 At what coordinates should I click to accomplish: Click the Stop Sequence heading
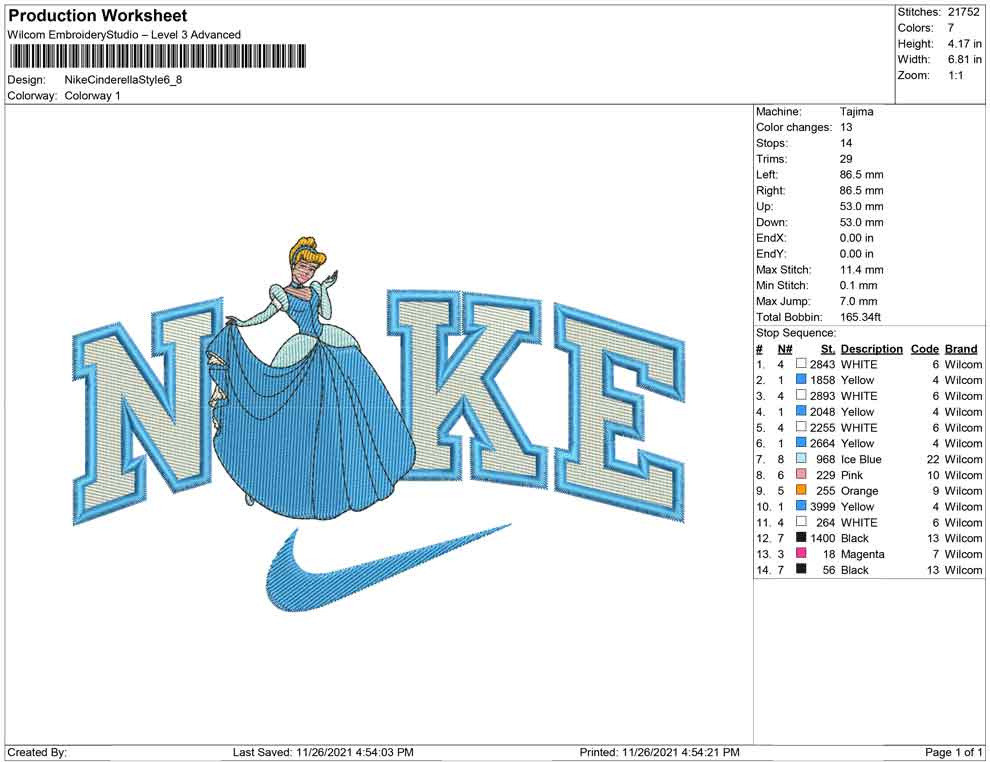pos(796,333)
